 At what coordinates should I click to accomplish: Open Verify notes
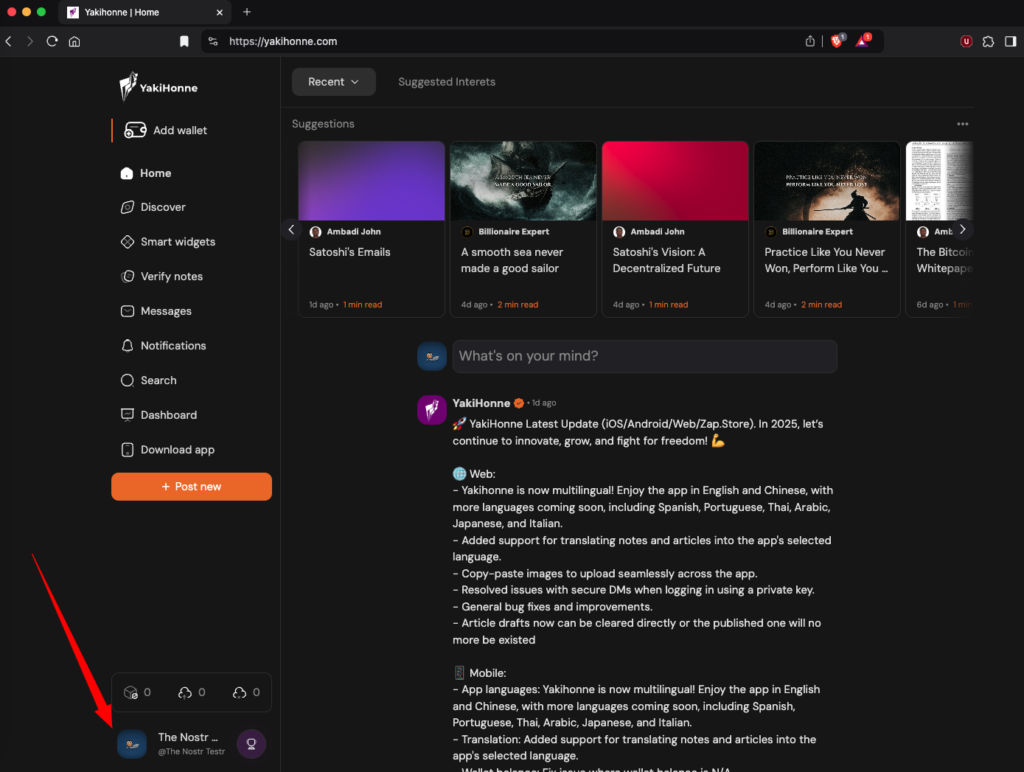tap(162, 276)
